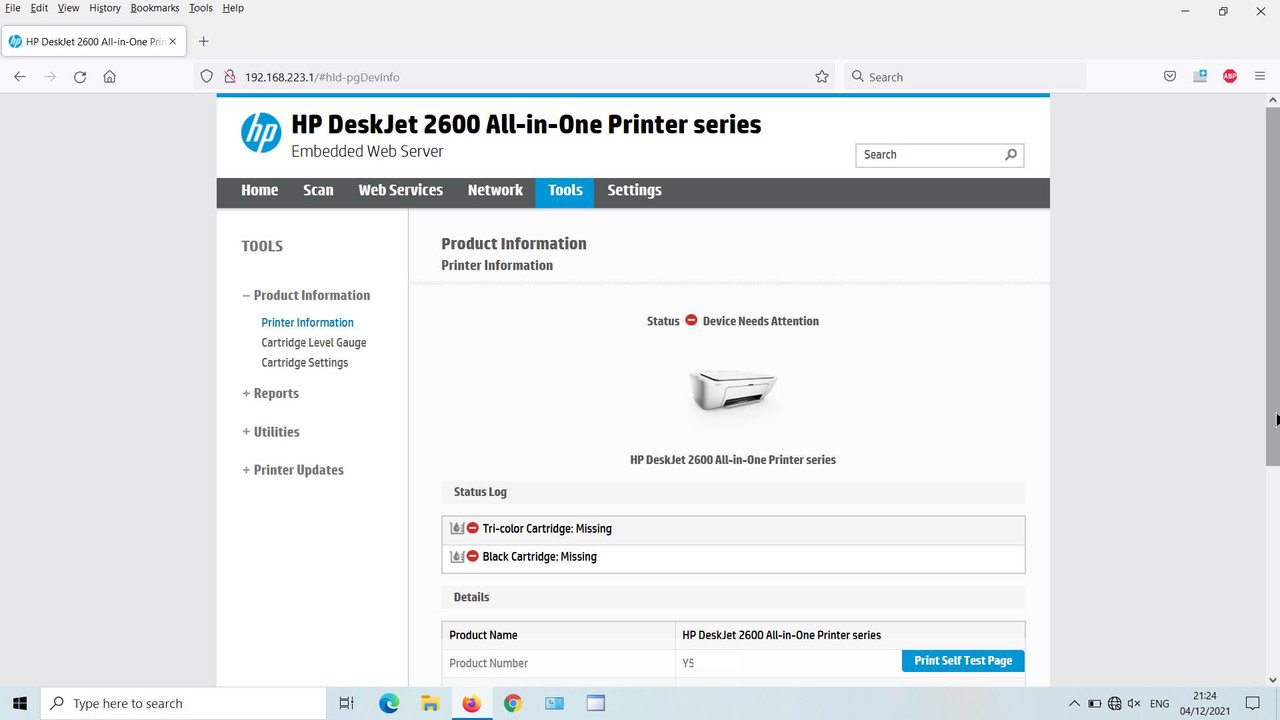Bookmark this page with the star icon
Screen dimensions: 1280x720
[822, 77]
